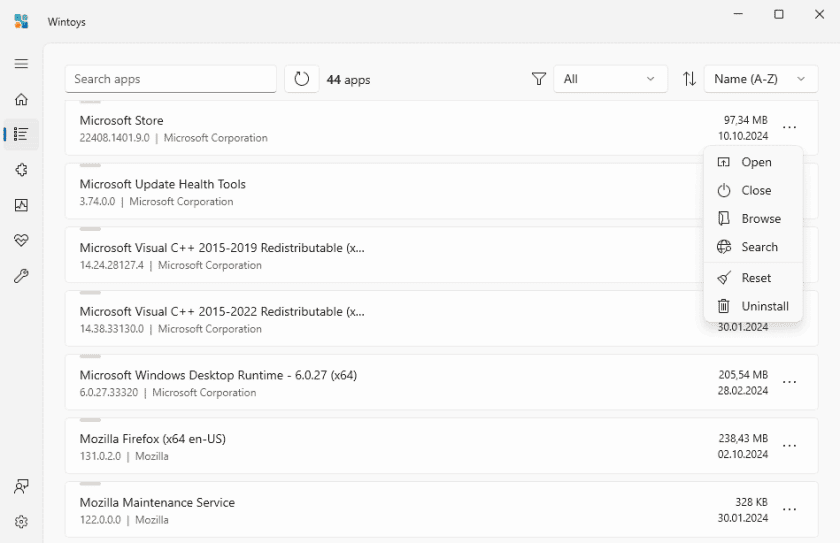Click the feedback icon in sidebar
This screenshot has height=543, width=840.
pos(21,487)
